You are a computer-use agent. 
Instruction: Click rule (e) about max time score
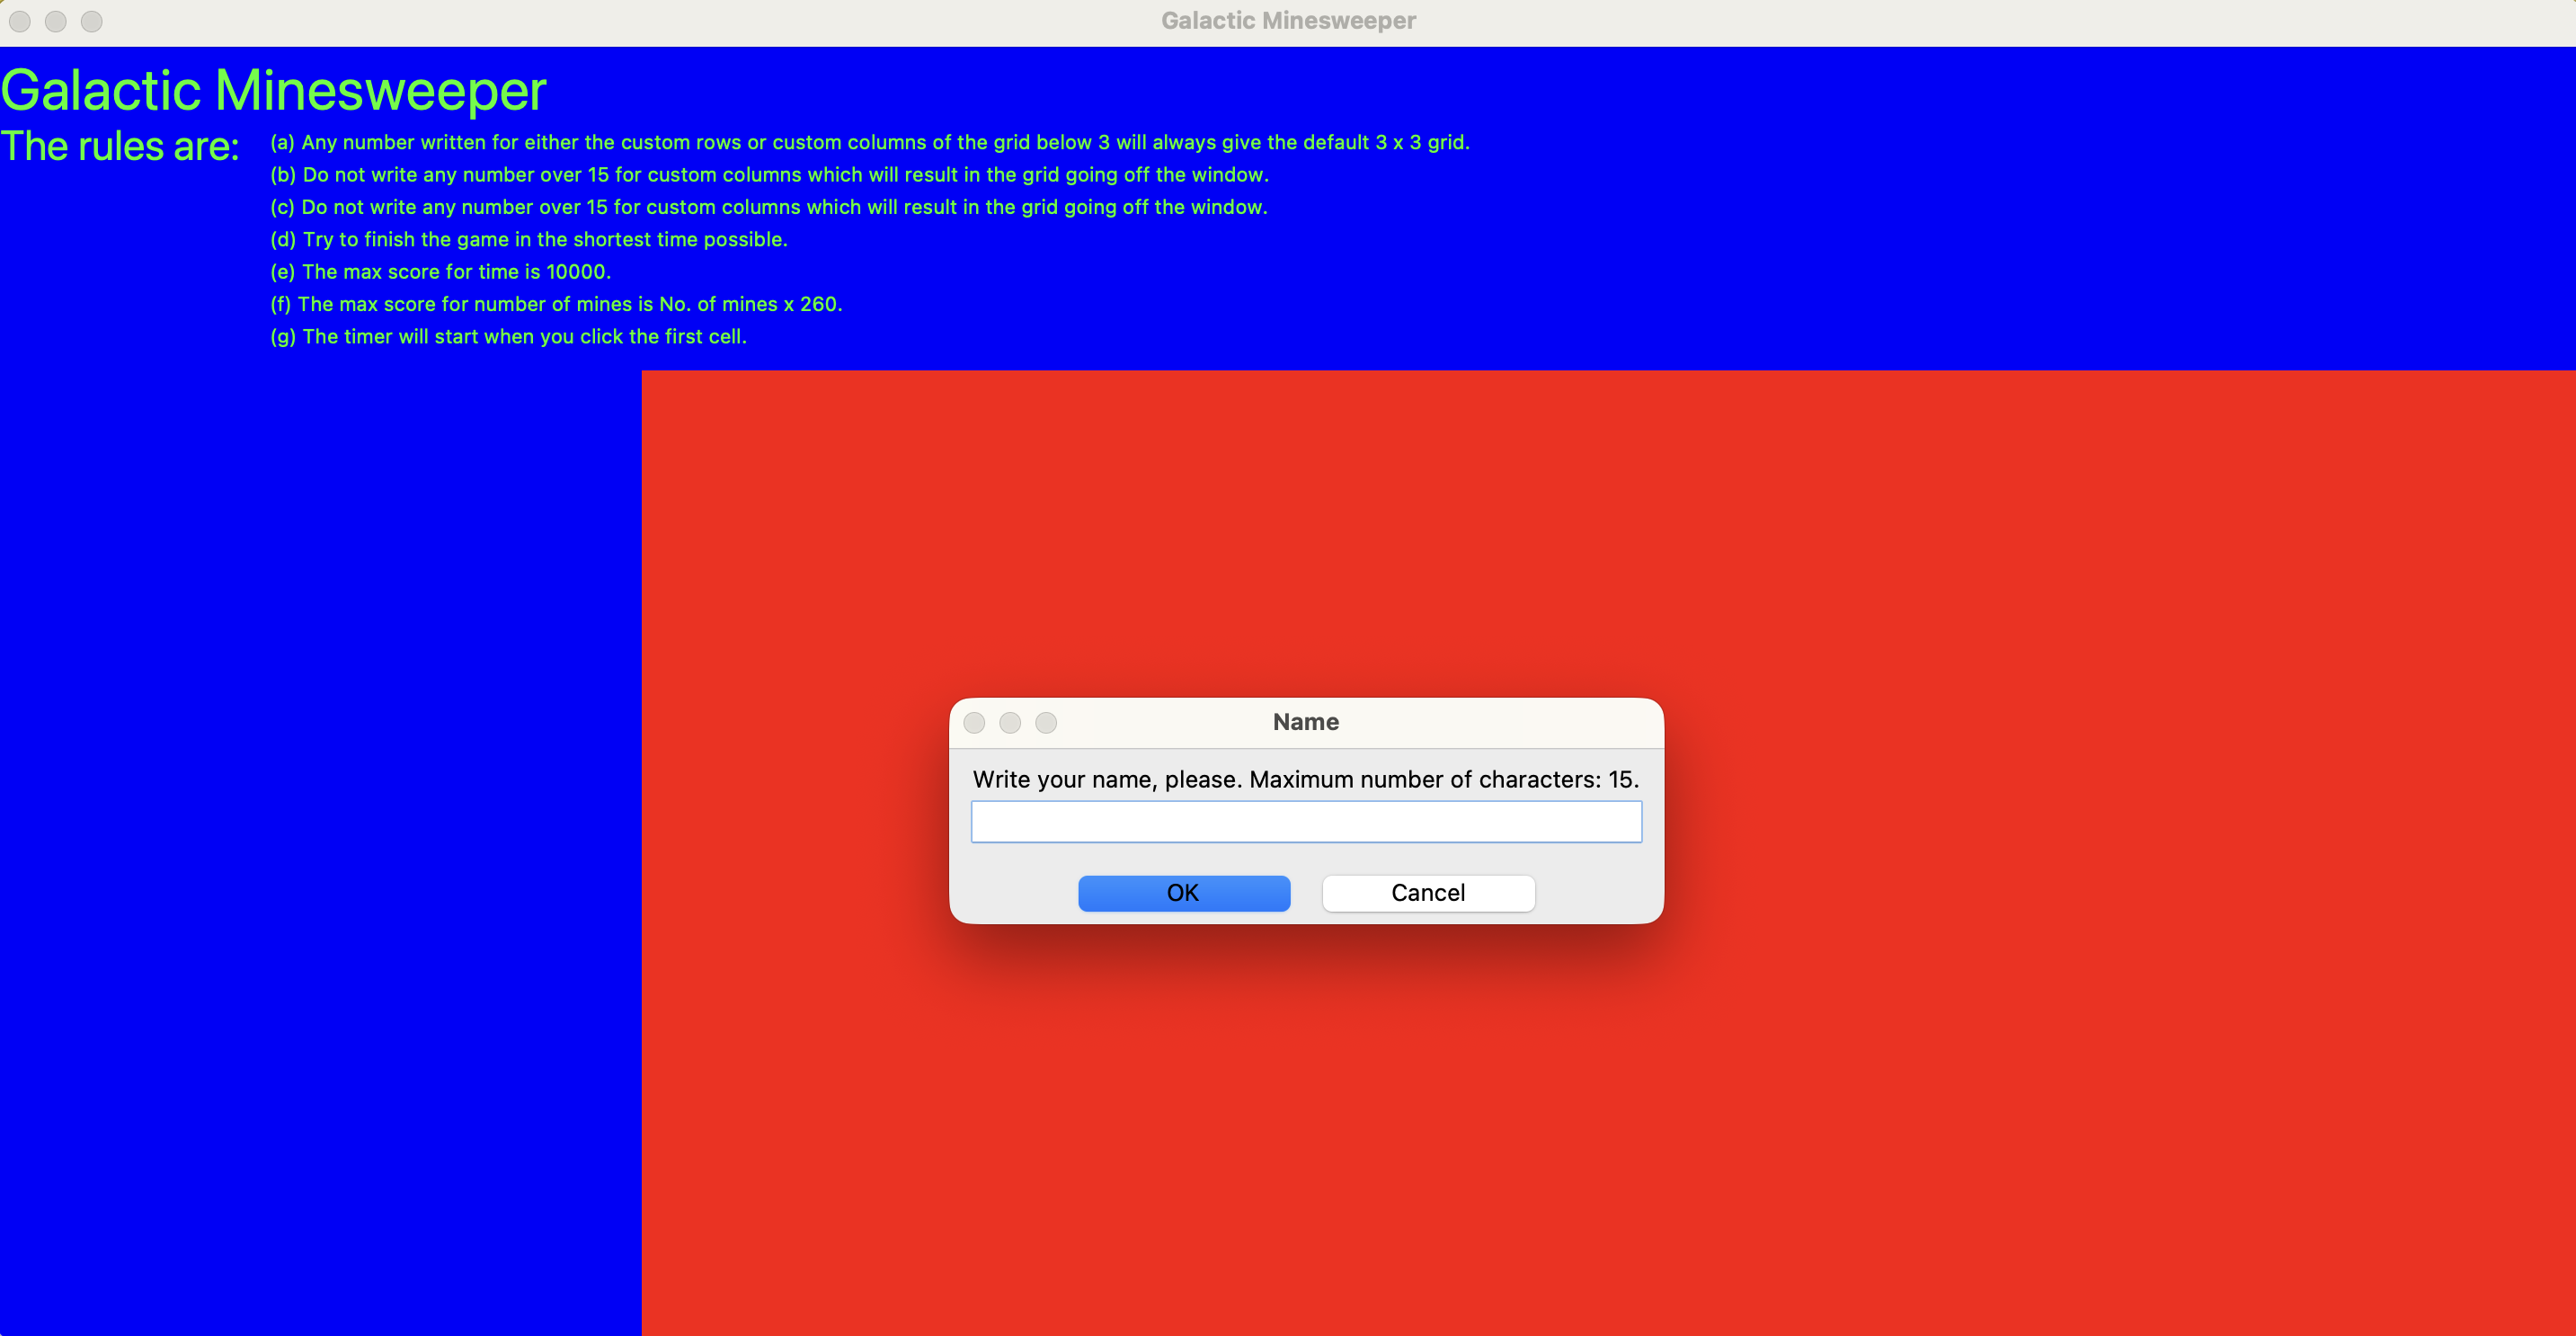tap(440, 272)
